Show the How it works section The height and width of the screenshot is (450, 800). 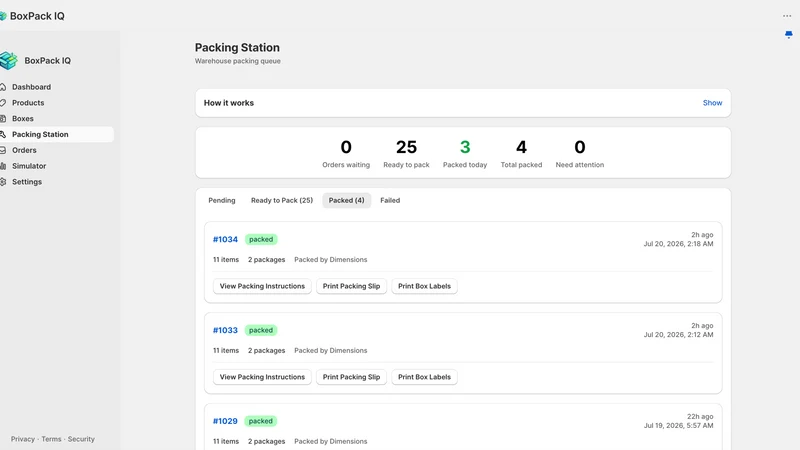pos(712,103)
